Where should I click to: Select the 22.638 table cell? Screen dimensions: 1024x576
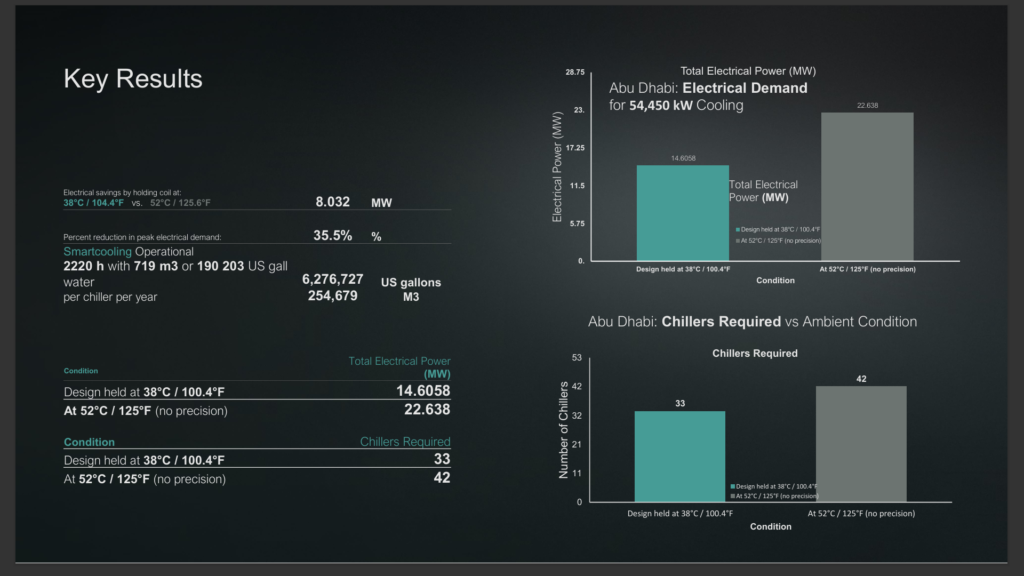[427, 409]
